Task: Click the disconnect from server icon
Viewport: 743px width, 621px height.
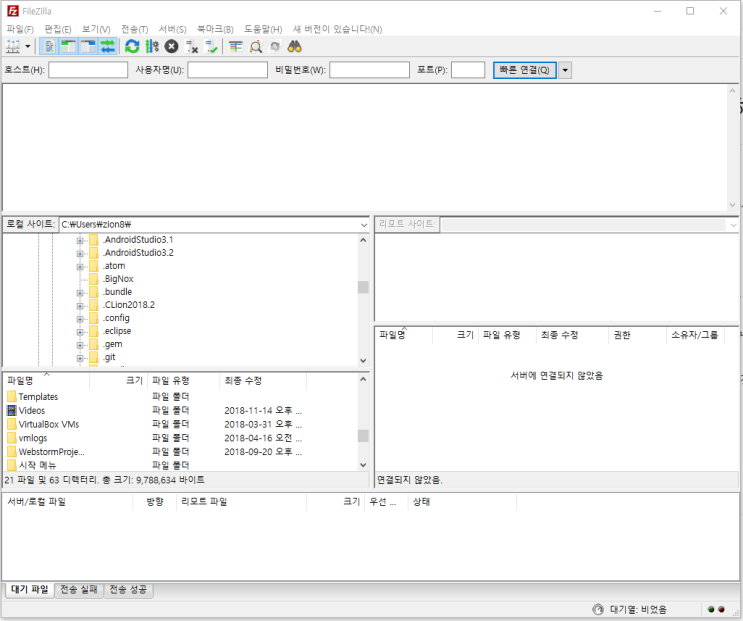Action: (191, 46)
